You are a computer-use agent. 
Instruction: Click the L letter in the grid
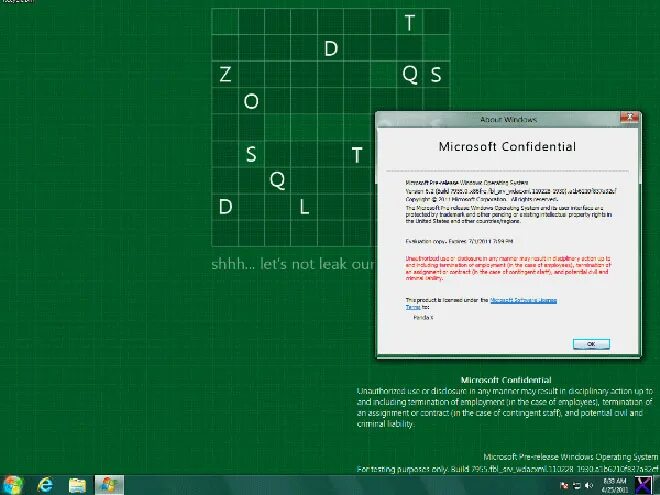click(304, 207)
